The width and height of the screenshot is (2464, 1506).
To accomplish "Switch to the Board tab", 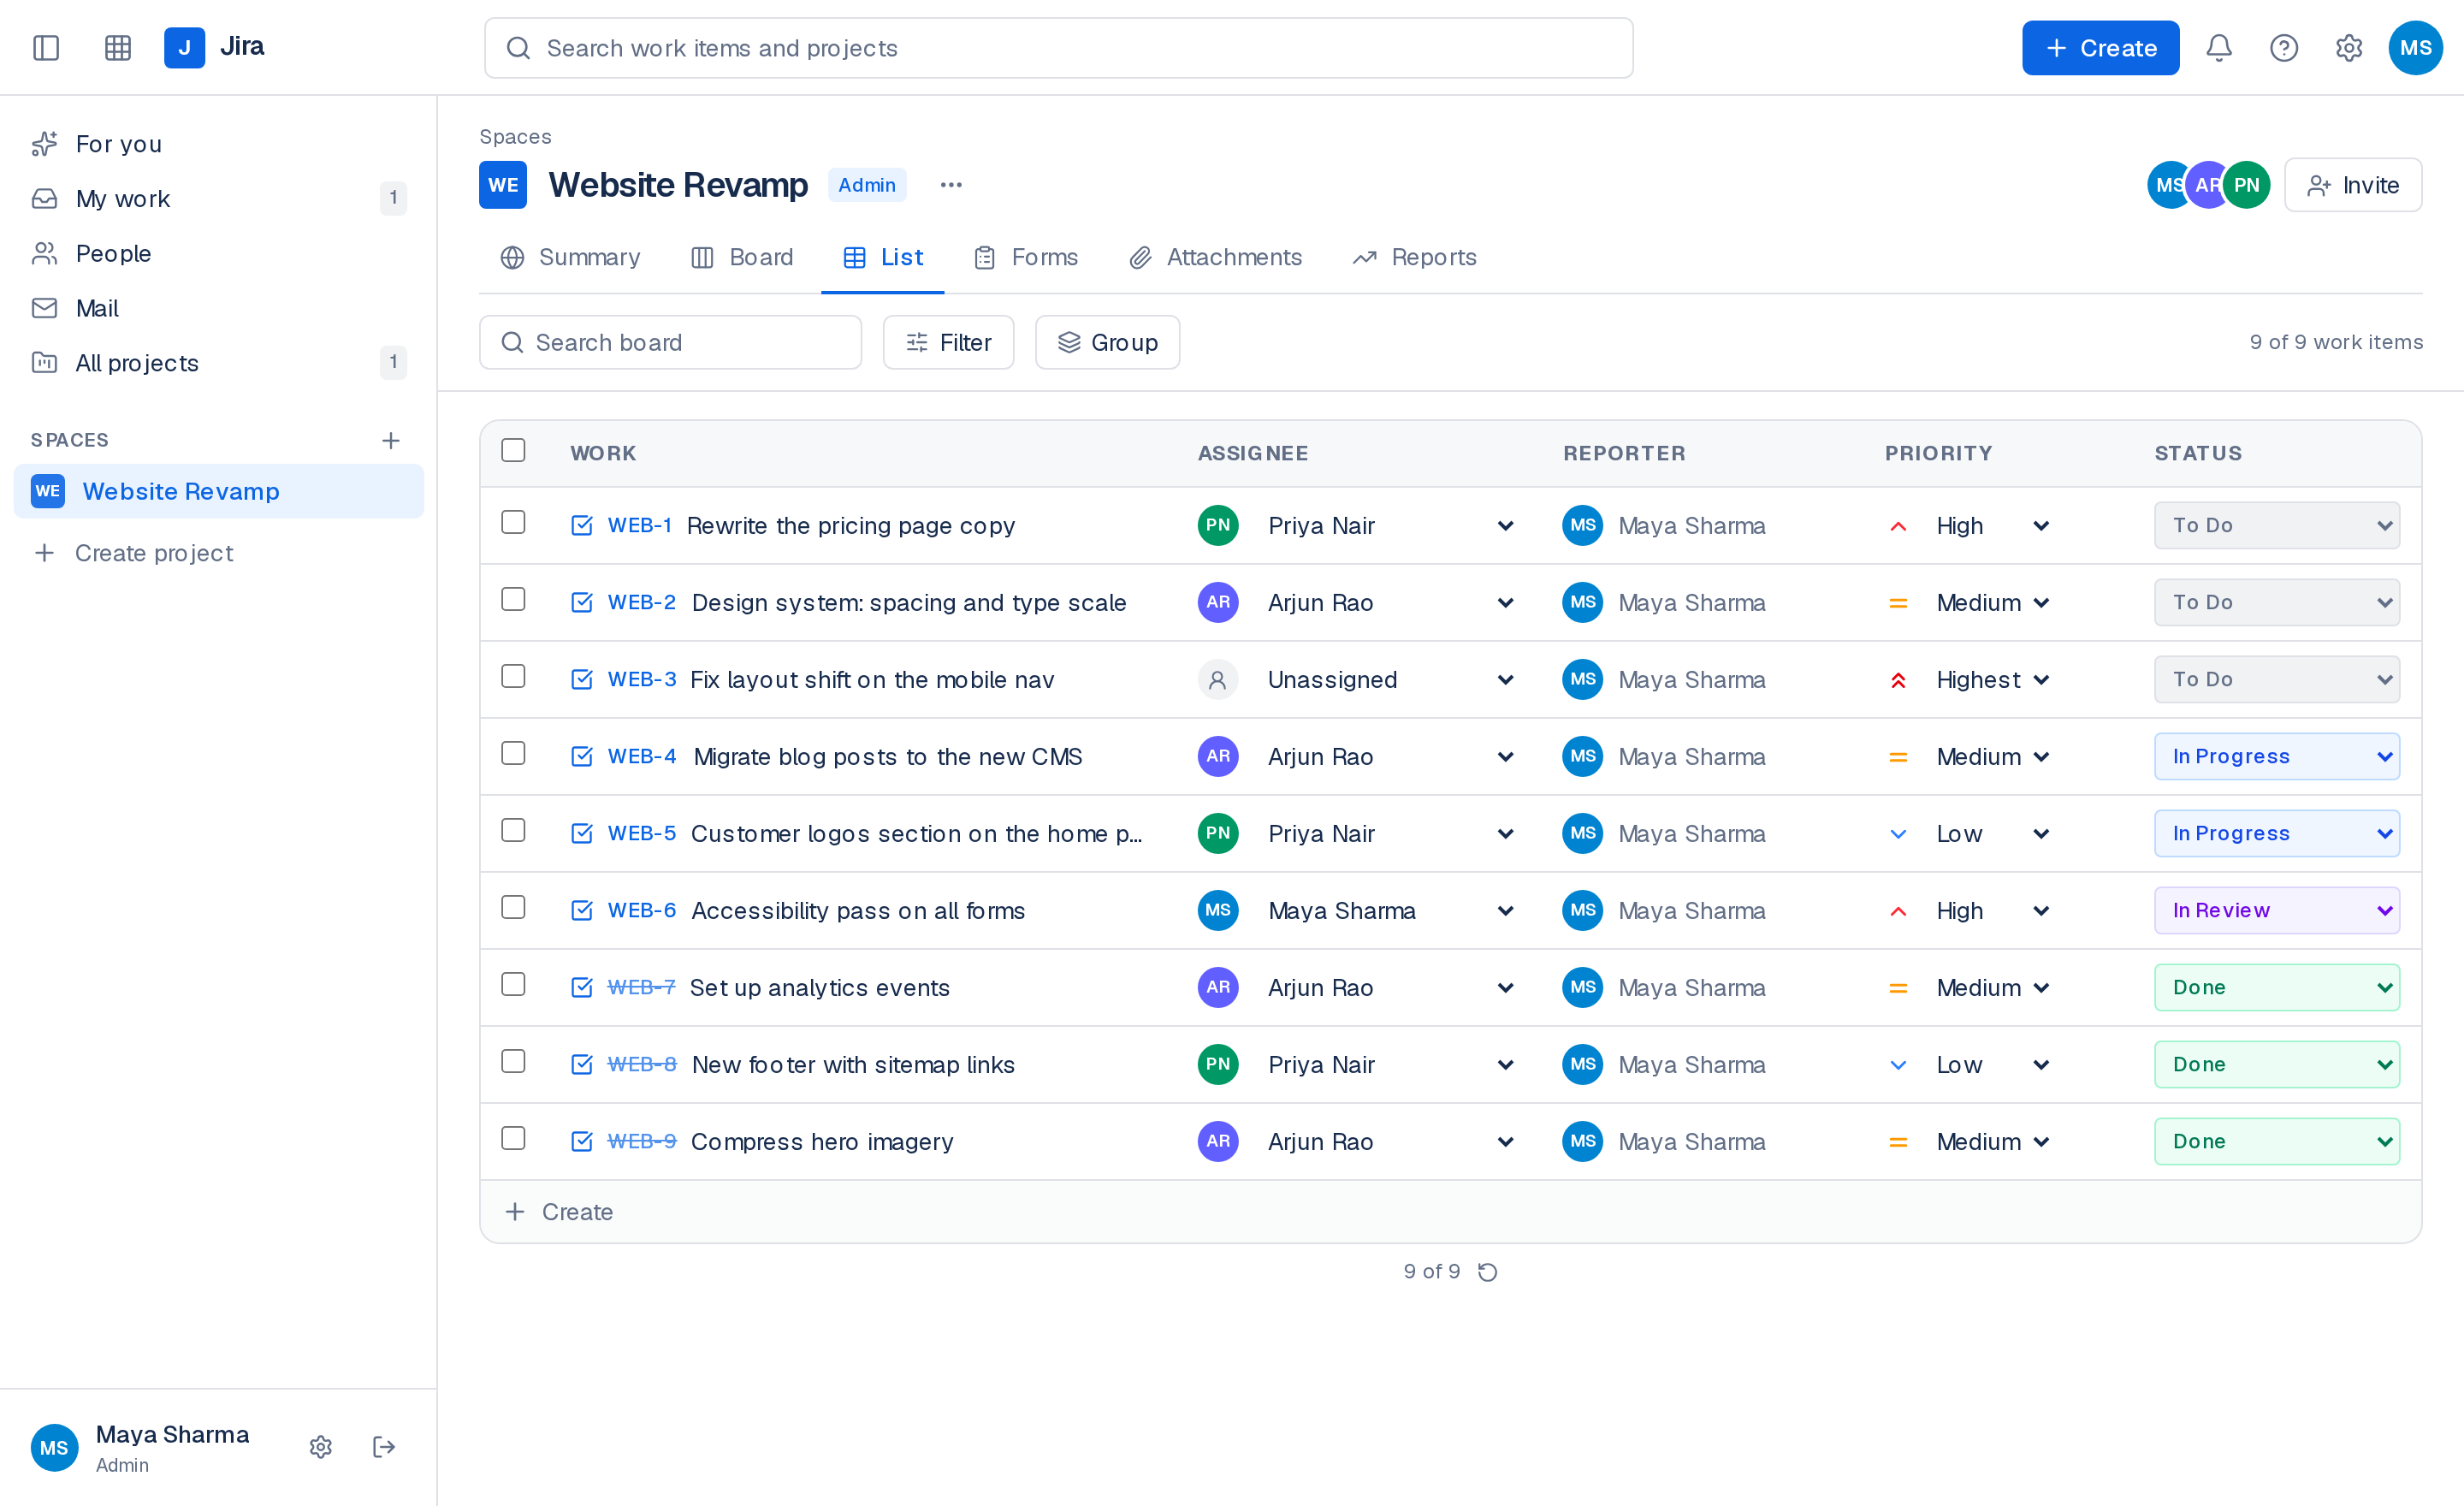I will coord(742,258).
